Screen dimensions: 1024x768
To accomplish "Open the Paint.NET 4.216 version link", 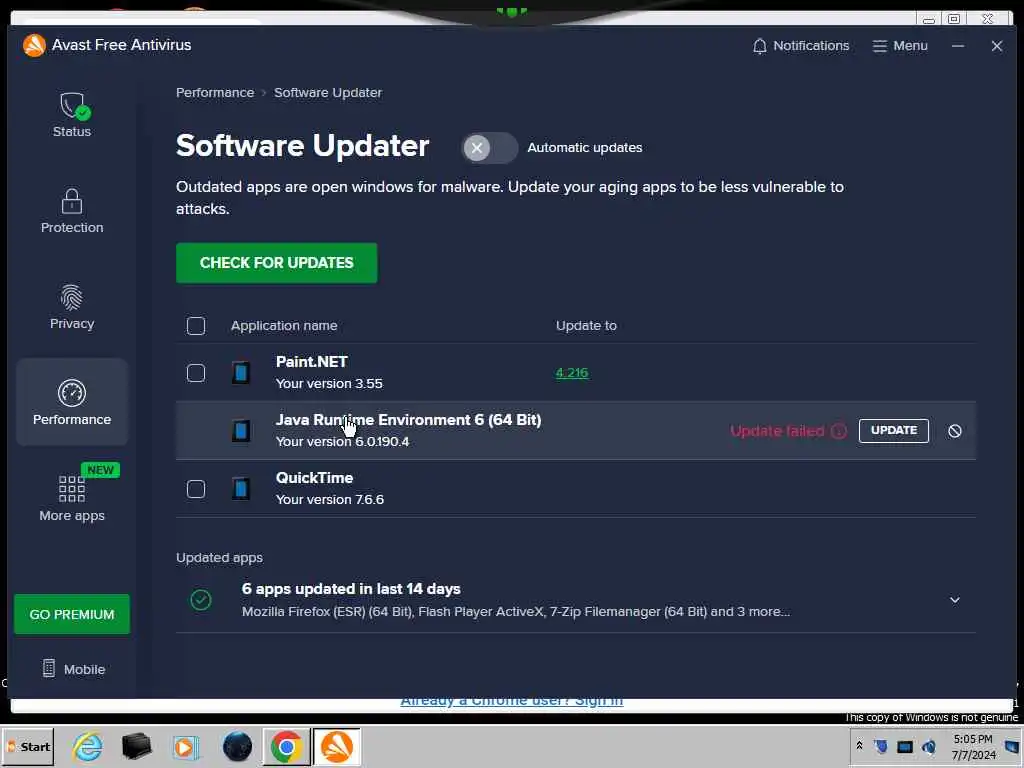I will (x=572, y=373).
